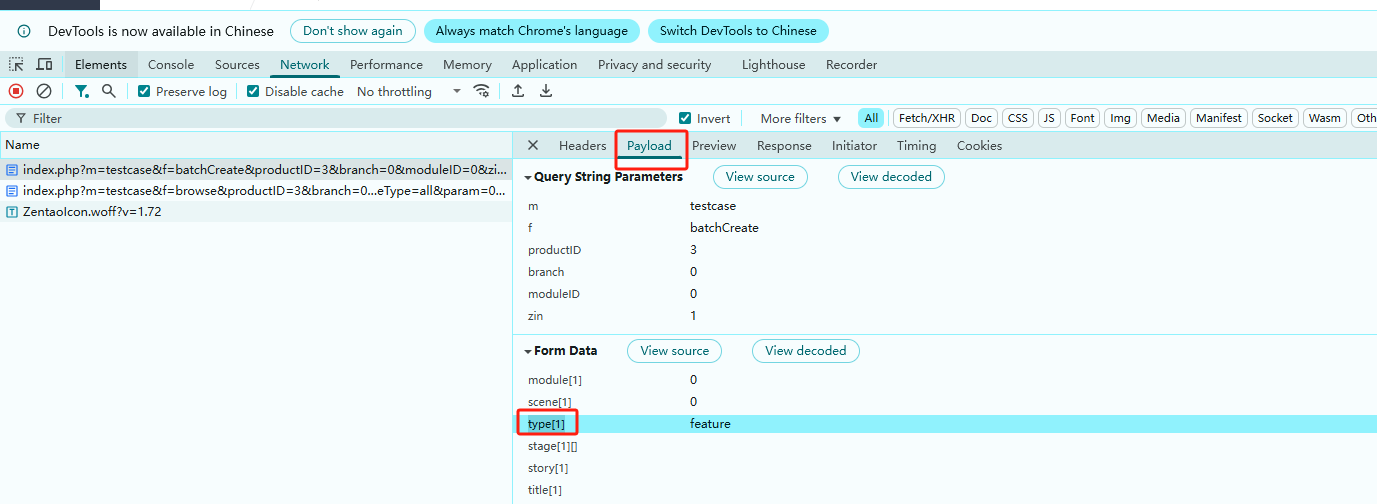Screen dimensions: 1377x504
Task: Click View source under Form Data
Action: click(675, 351)
